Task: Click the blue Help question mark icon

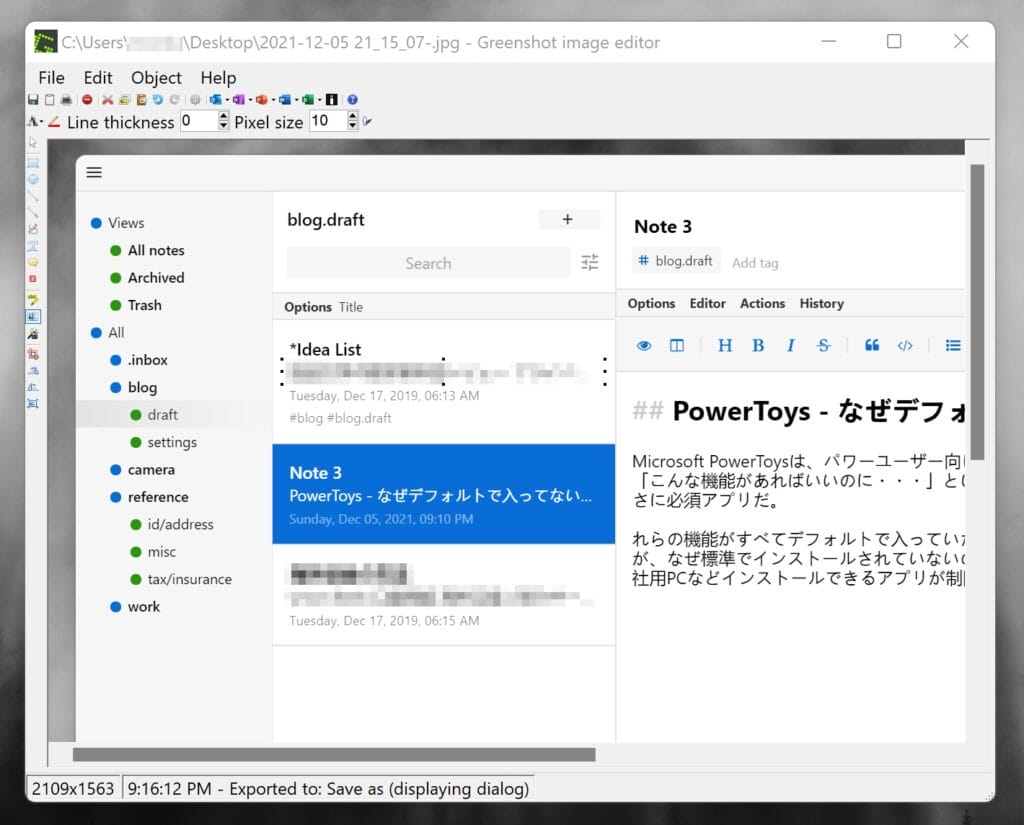Action: point(352,99)
